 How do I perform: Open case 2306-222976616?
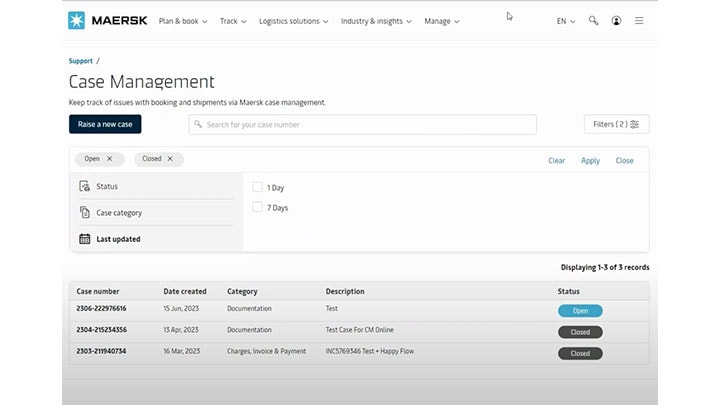click(x=101, y=309)
